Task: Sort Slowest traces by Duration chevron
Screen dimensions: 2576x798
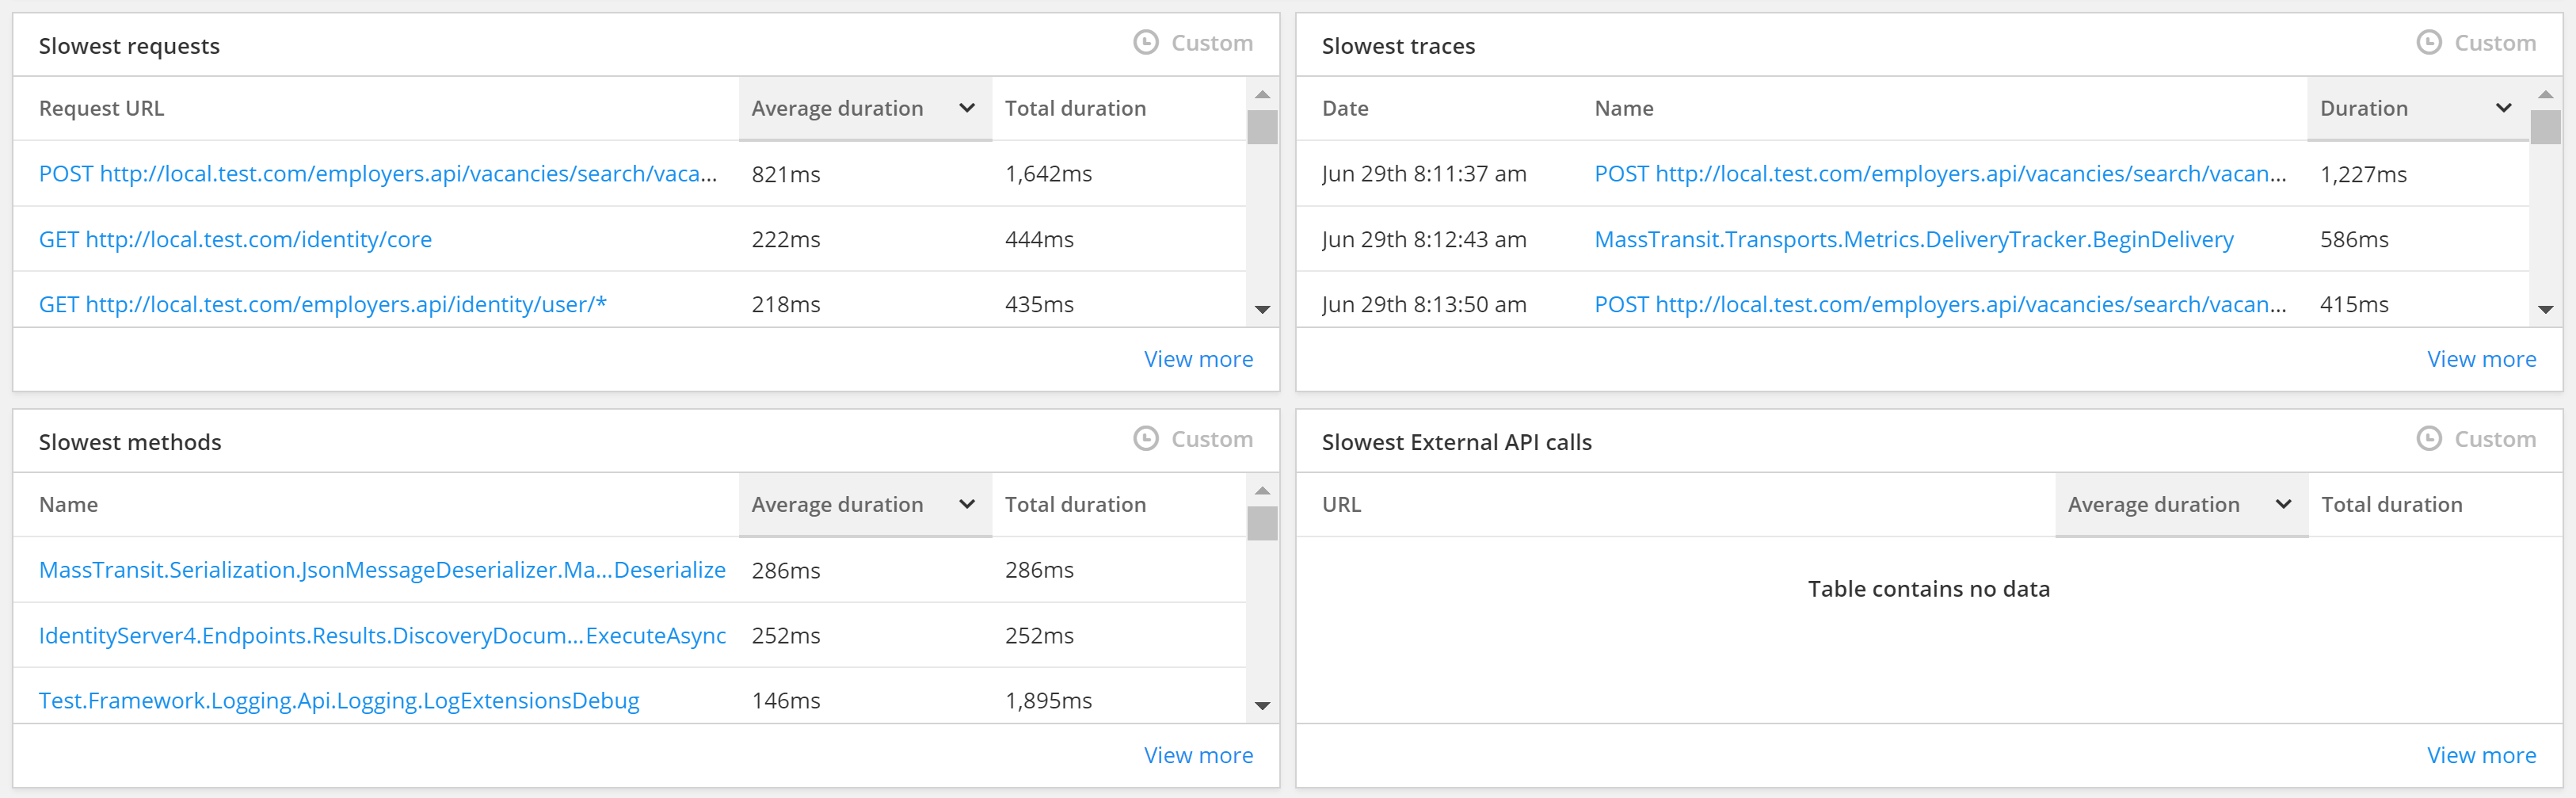Action: tap(2503, 108)
